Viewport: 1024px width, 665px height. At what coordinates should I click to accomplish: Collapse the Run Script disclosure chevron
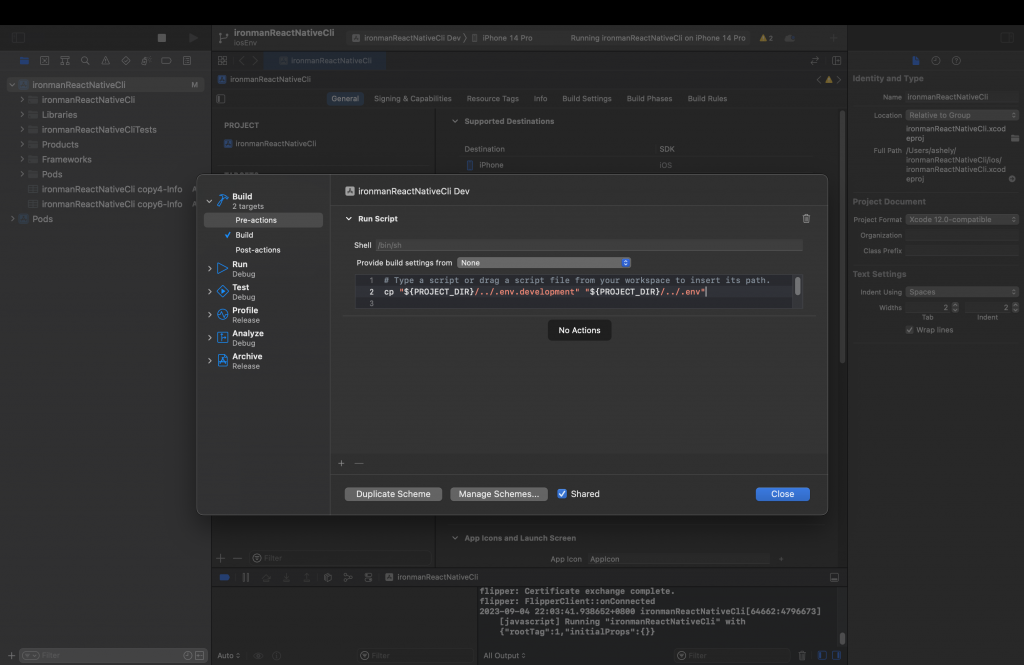pos(349,219)
